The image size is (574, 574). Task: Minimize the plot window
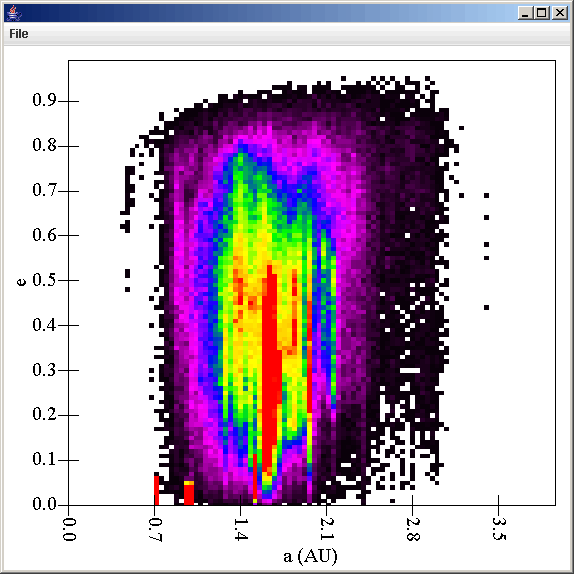click(526, 13)
